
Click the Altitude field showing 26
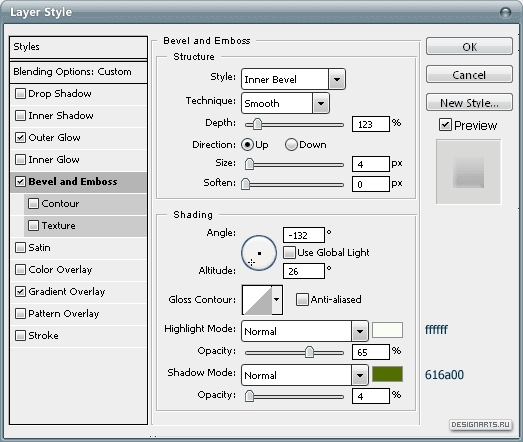pyautogui.click(x=304, y=271)
